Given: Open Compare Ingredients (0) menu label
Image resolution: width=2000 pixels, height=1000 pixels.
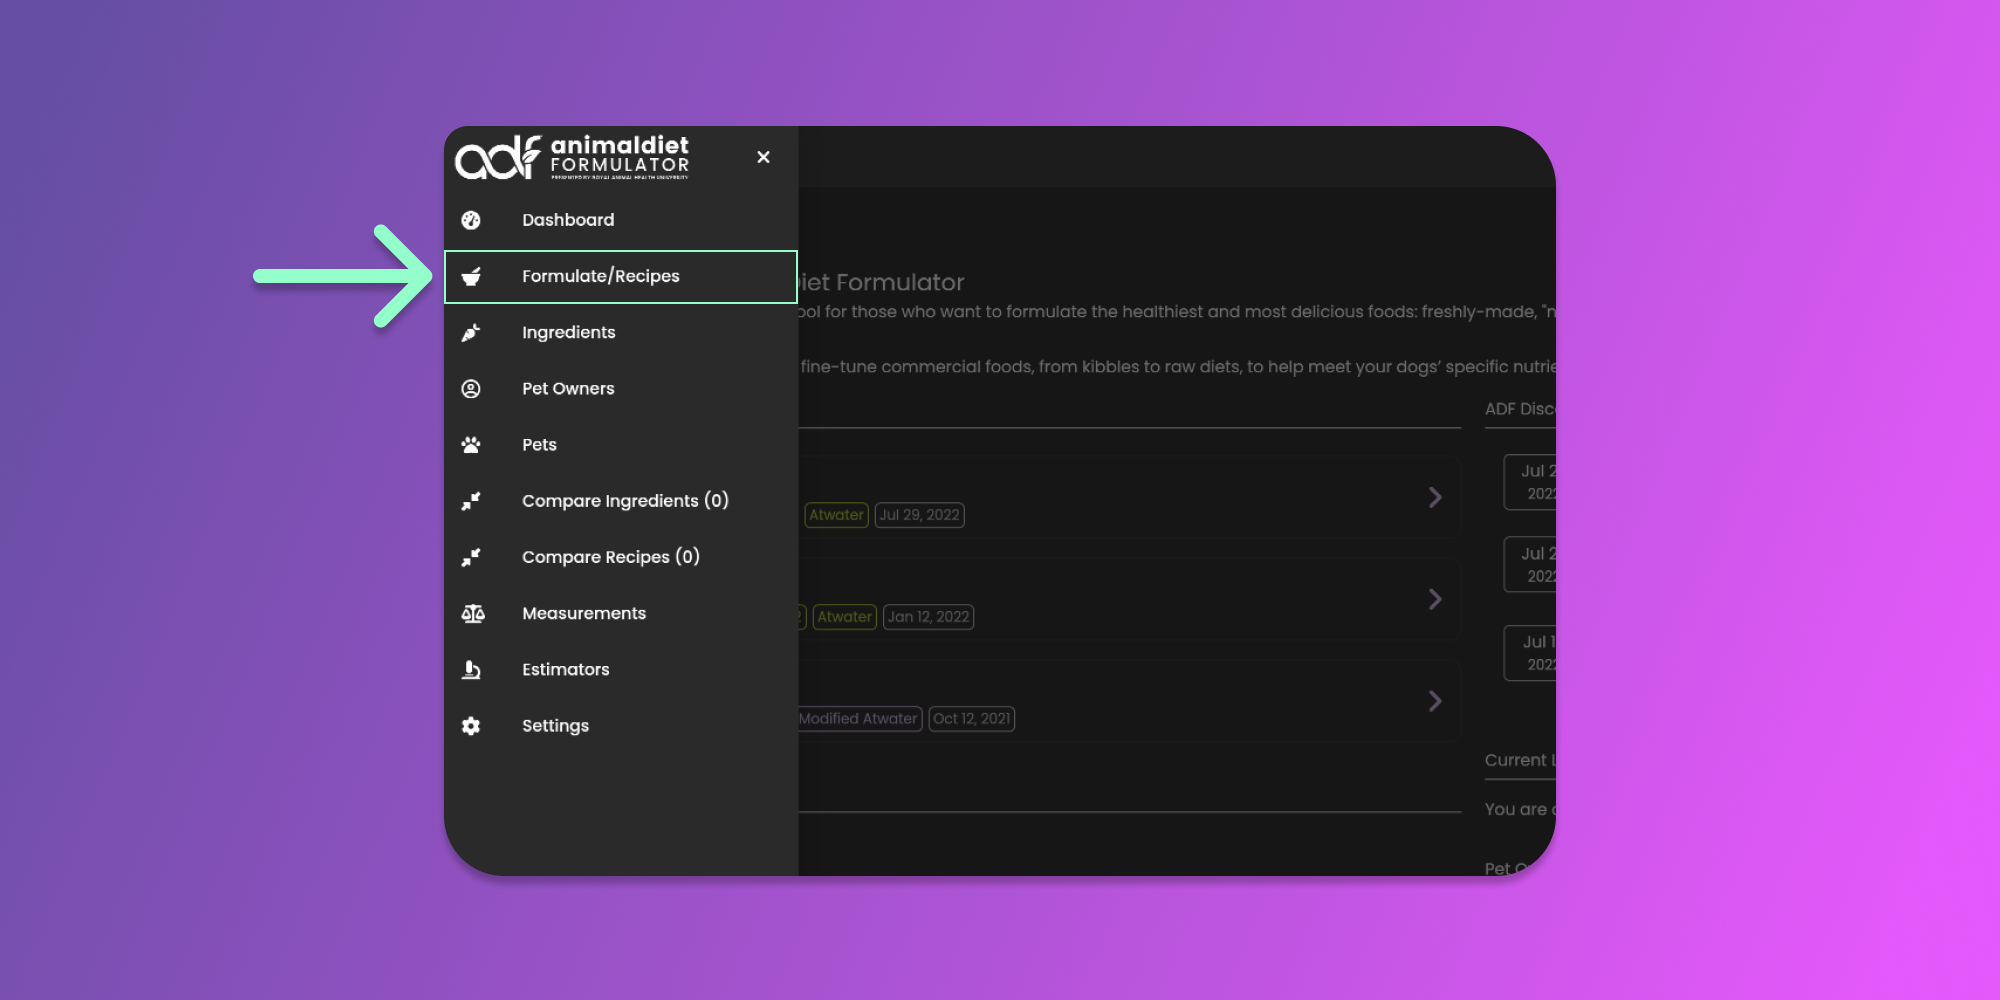Looking at the screenshot, I should (x=625, y=501).
